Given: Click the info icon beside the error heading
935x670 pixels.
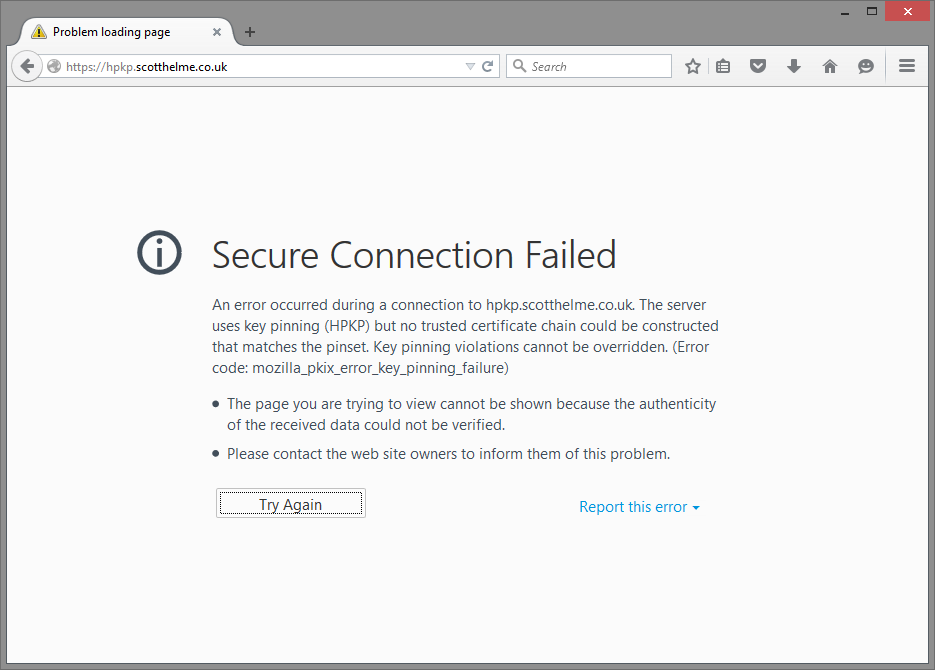Looking at the screenshot, I should 159,252.
